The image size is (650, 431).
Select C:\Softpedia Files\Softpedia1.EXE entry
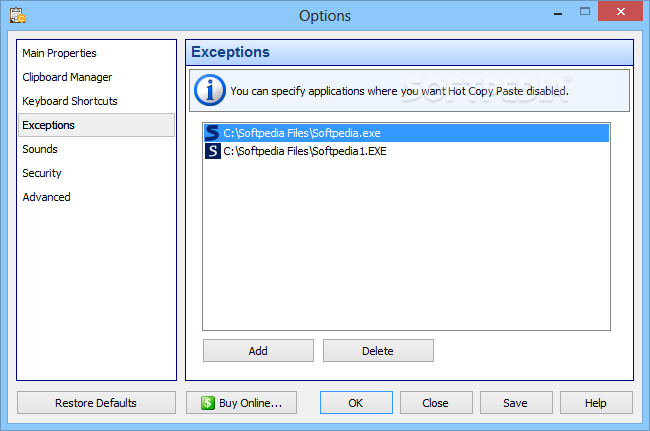tap(406, 151)
